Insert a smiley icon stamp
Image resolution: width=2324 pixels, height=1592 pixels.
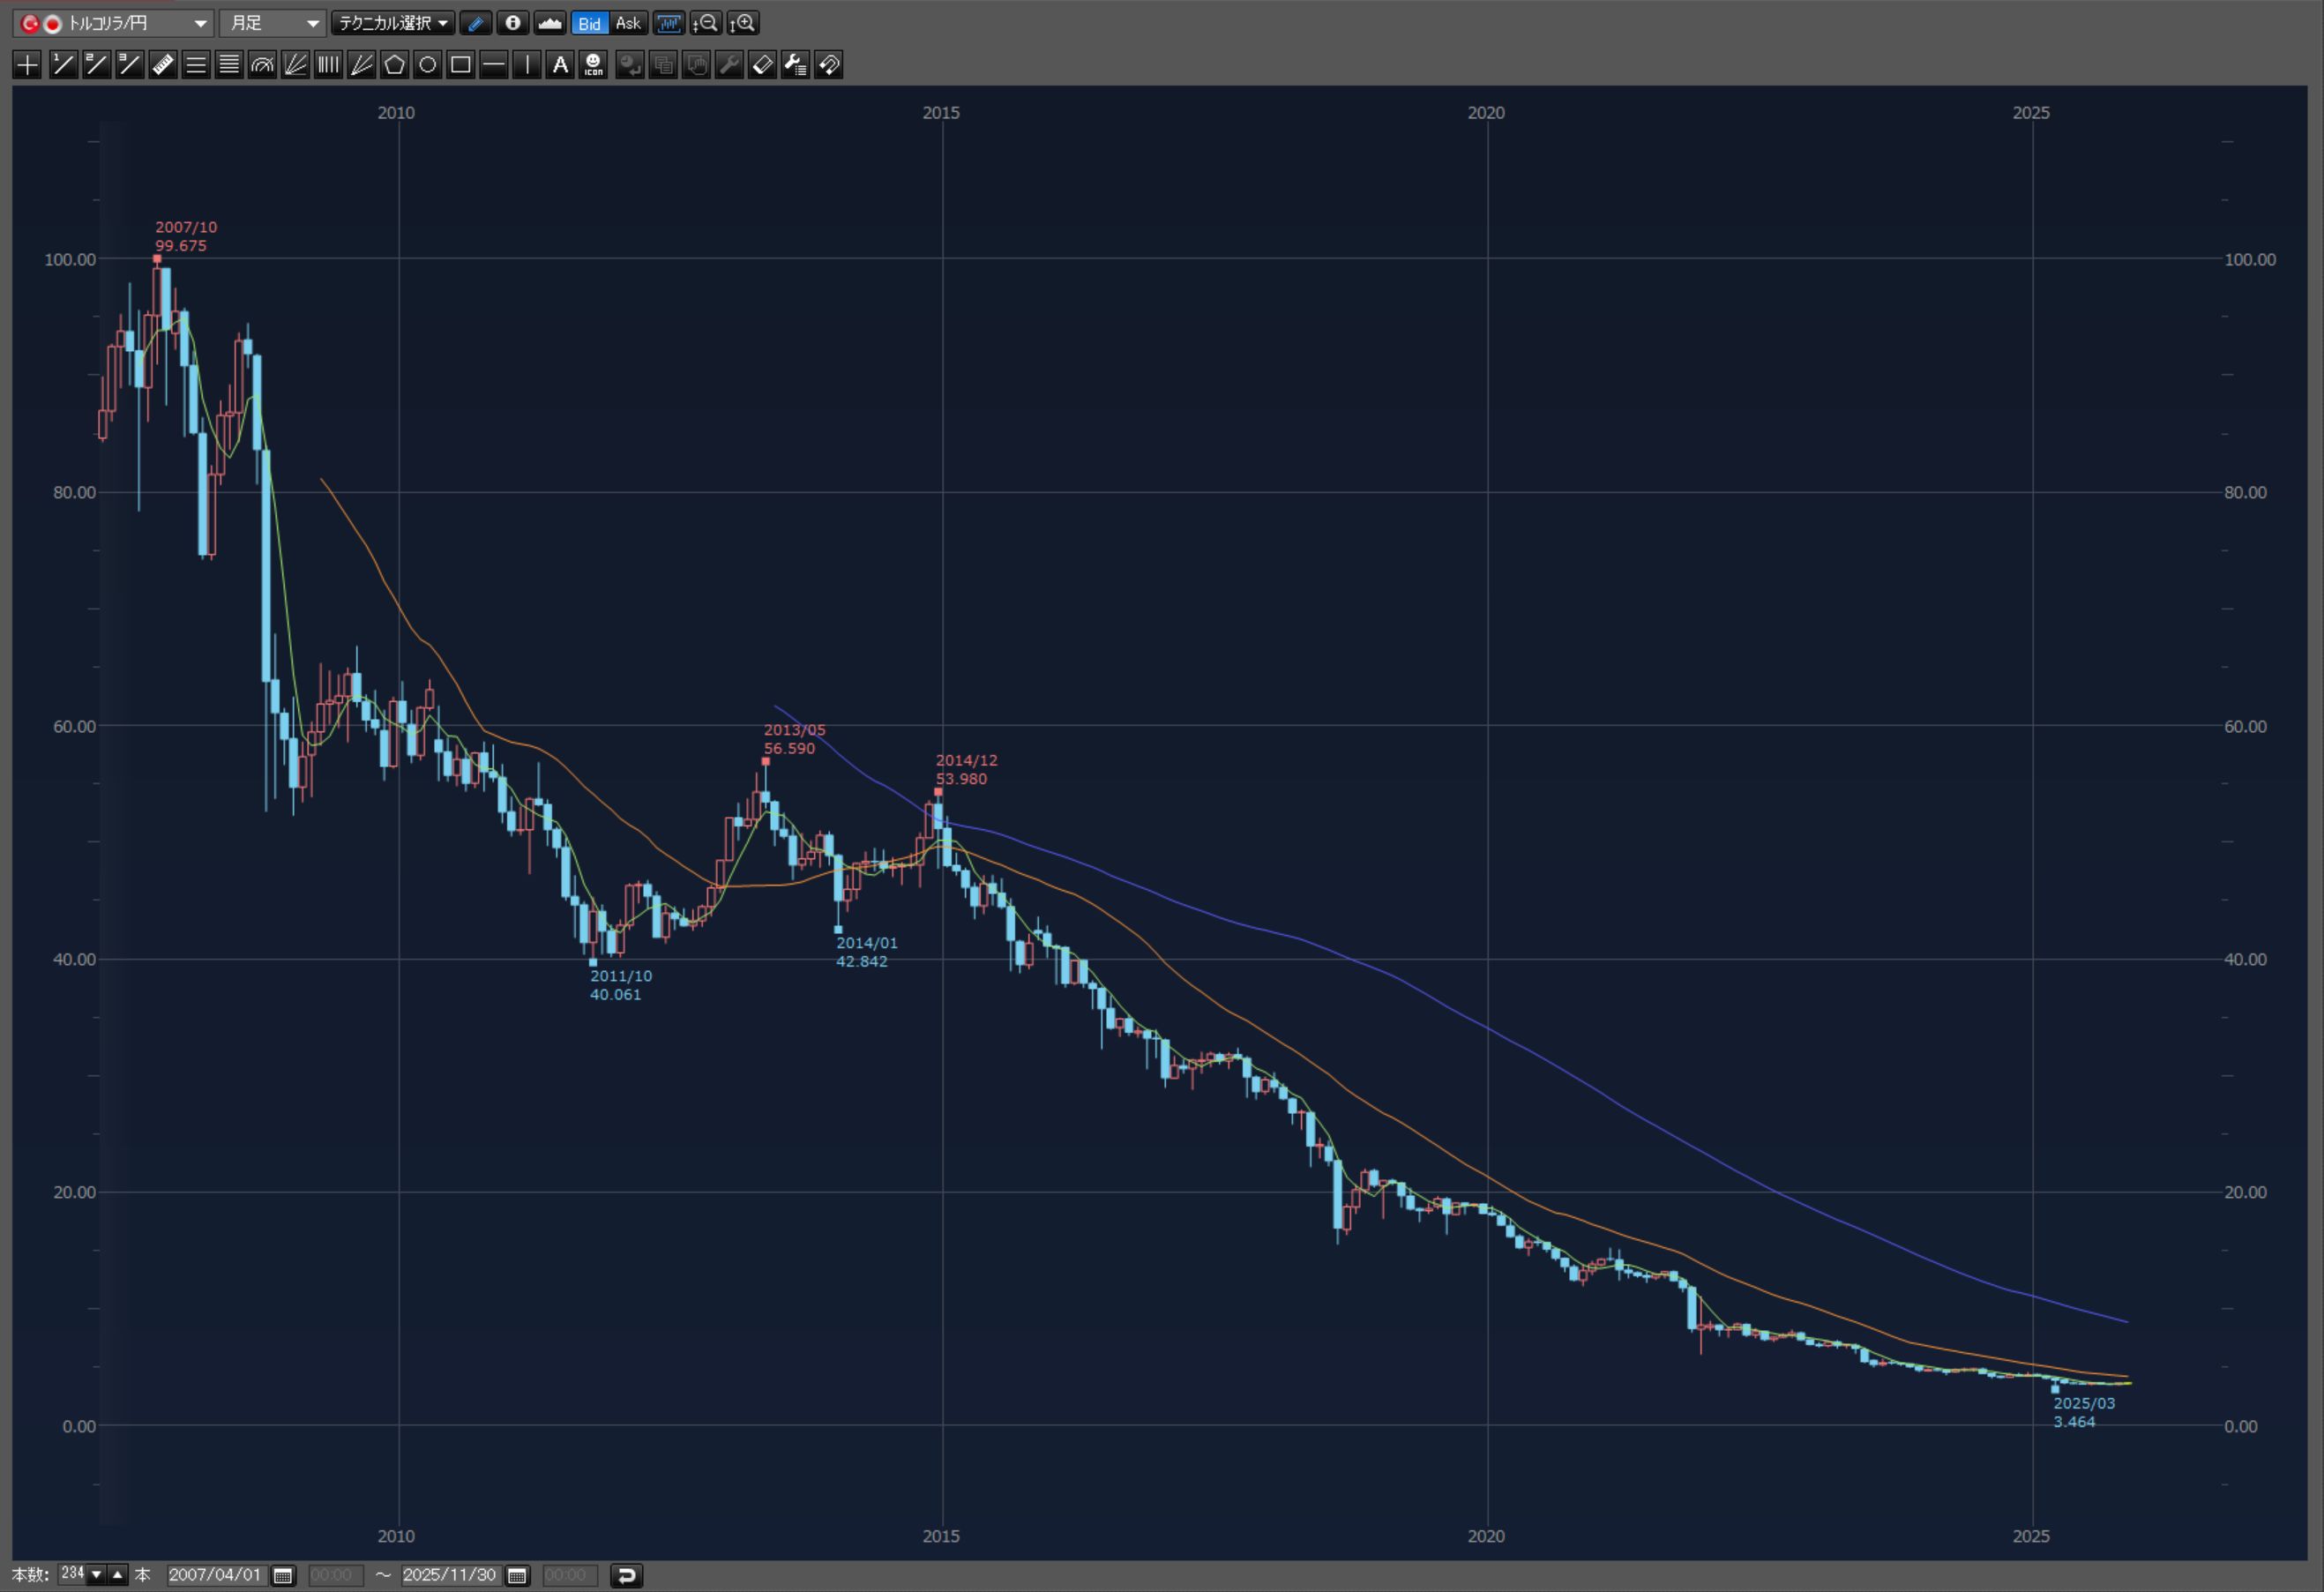(x=594, y=65)
